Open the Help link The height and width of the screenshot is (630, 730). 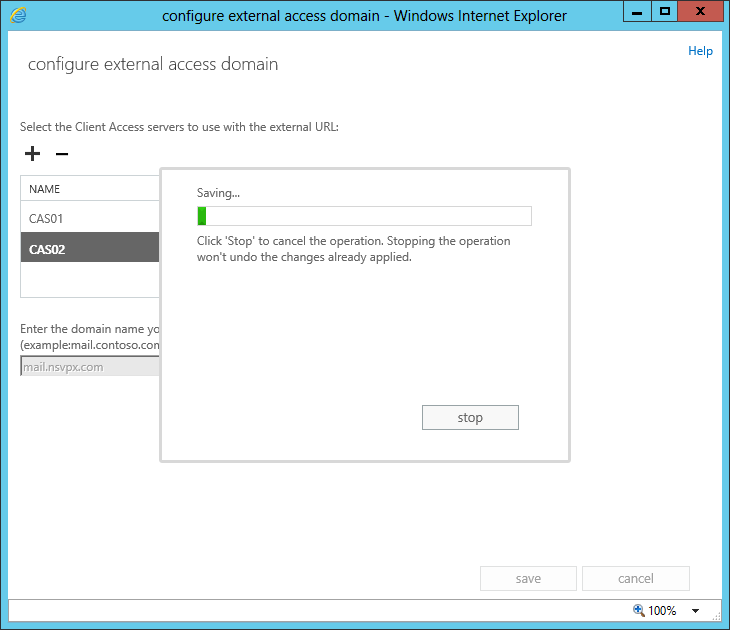700,51
